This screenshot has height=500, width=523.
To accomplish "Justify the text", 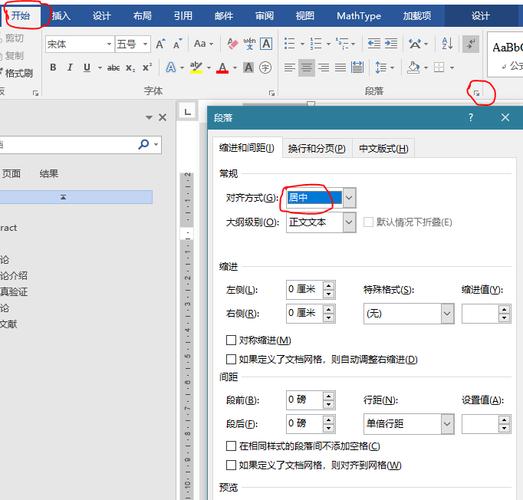I will coord(341,68).
